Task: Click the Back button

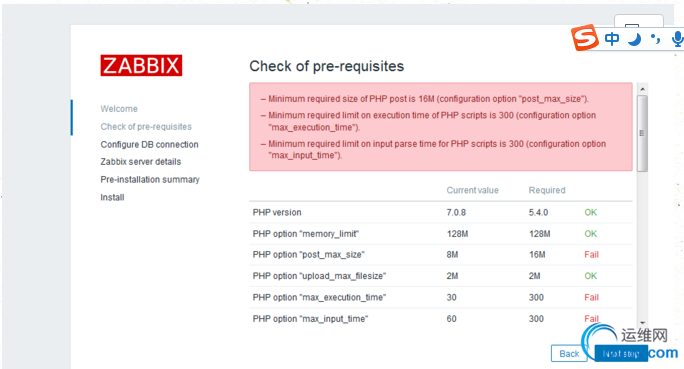Action: pos(569,353)
